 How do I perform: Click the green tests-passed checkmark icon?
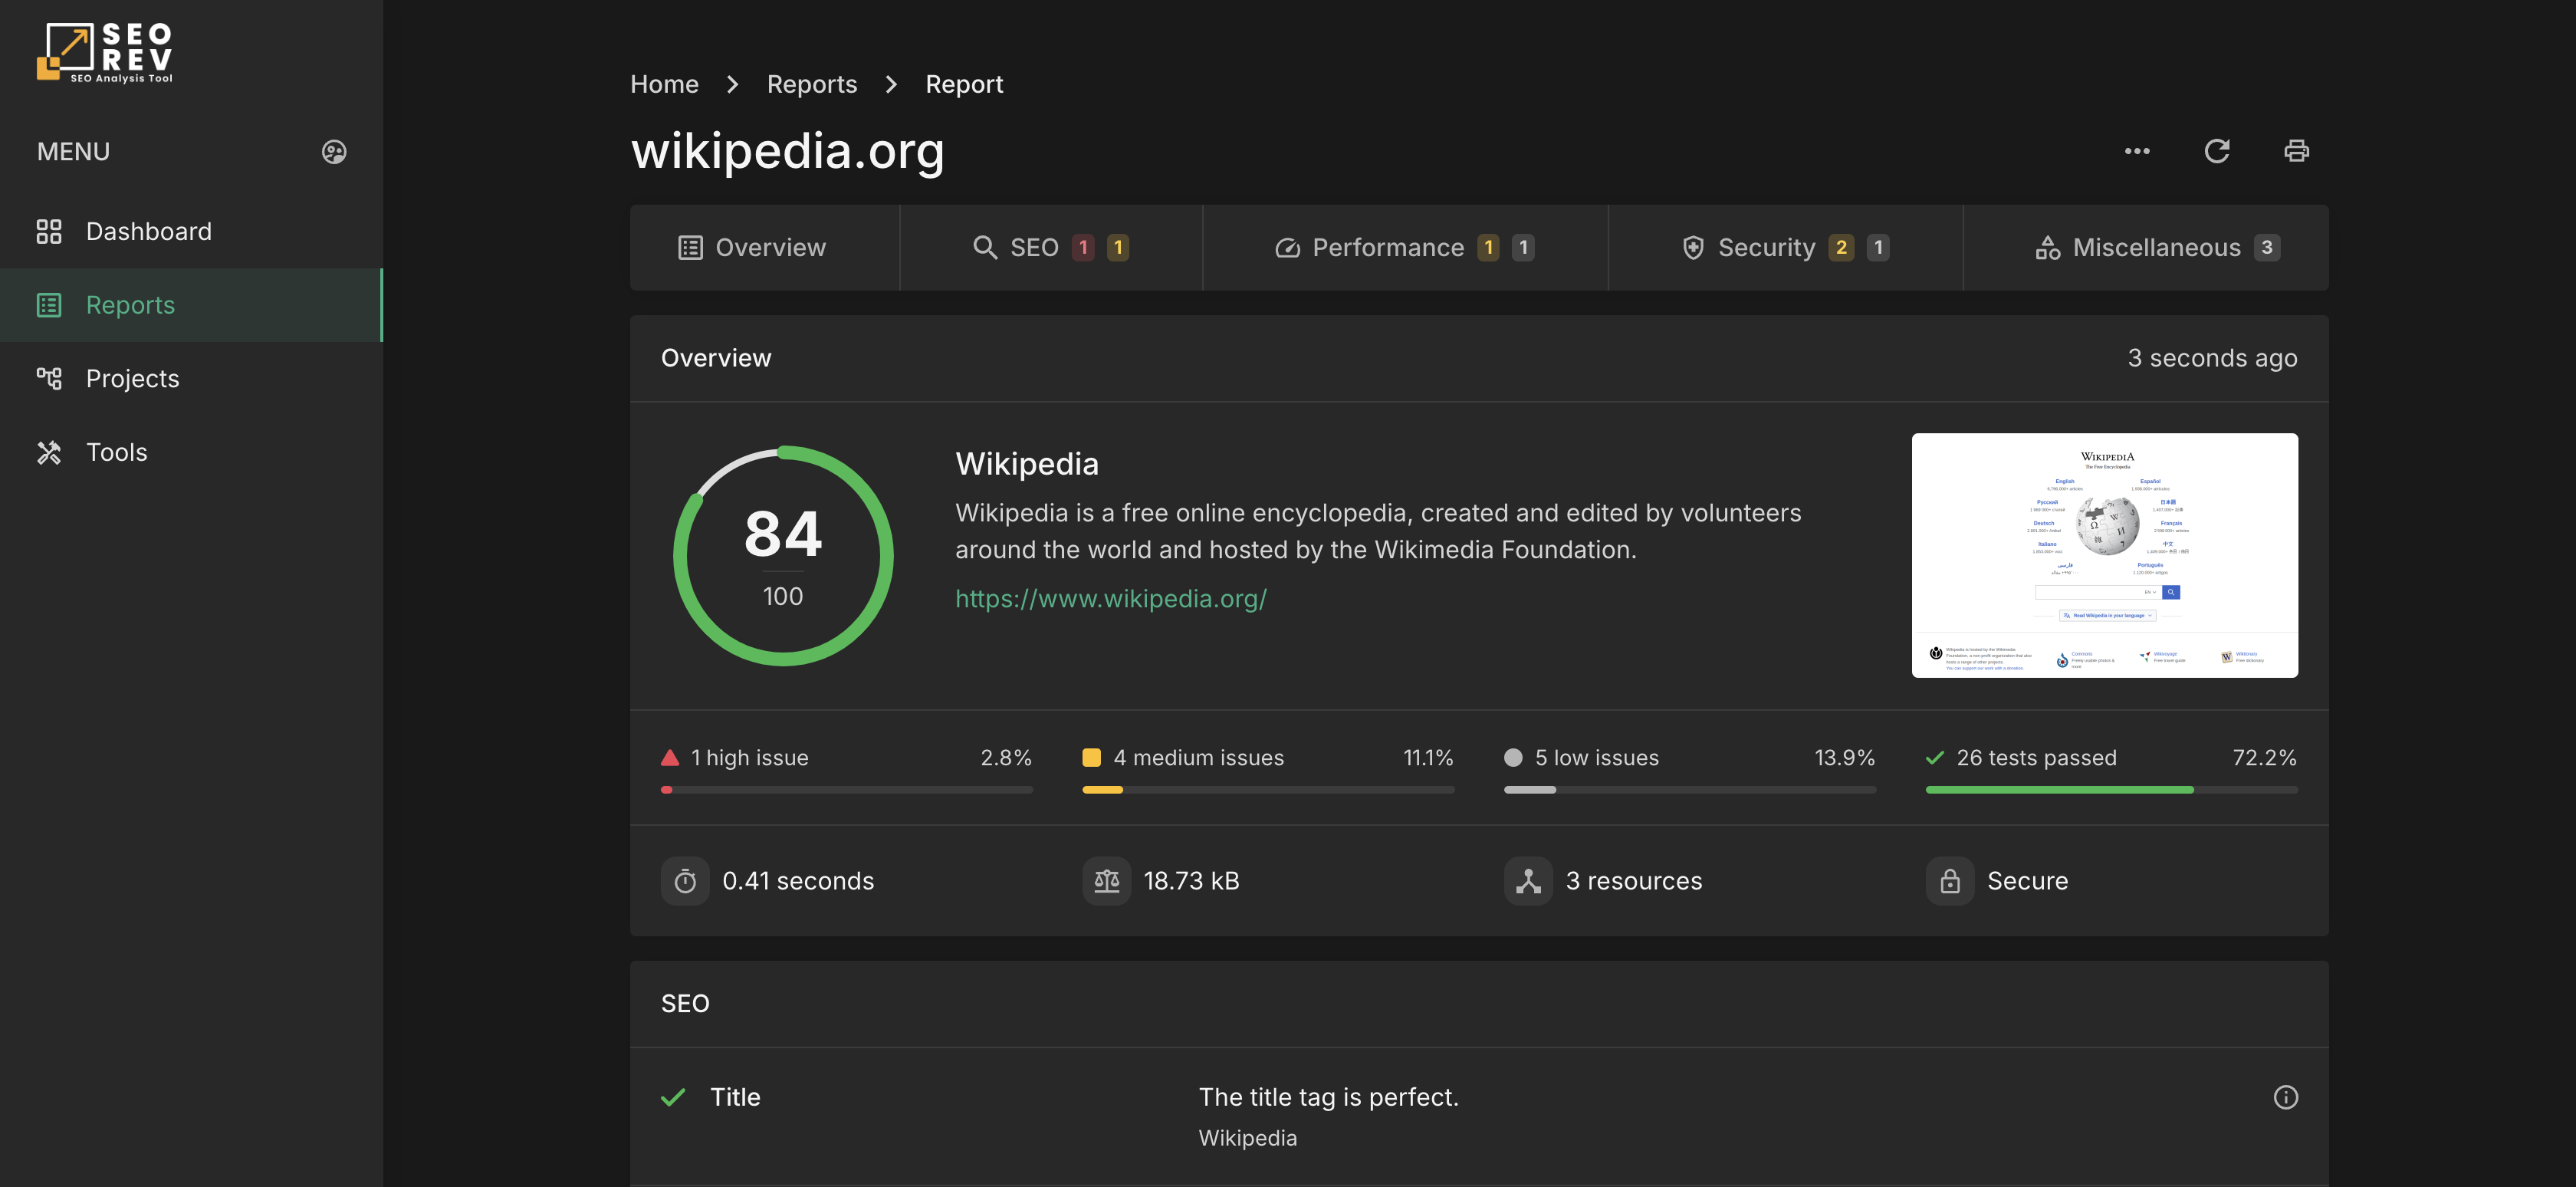click(1935, 758)
